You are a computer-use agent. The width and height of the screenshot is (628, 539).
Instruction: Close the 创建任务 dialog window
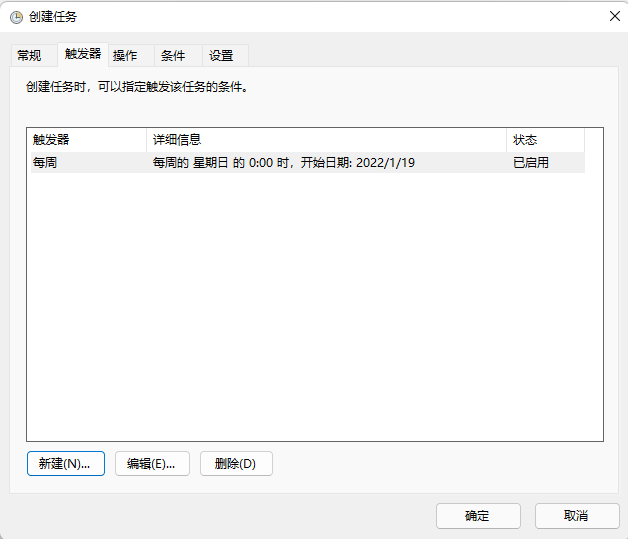(x=613, y=16)
